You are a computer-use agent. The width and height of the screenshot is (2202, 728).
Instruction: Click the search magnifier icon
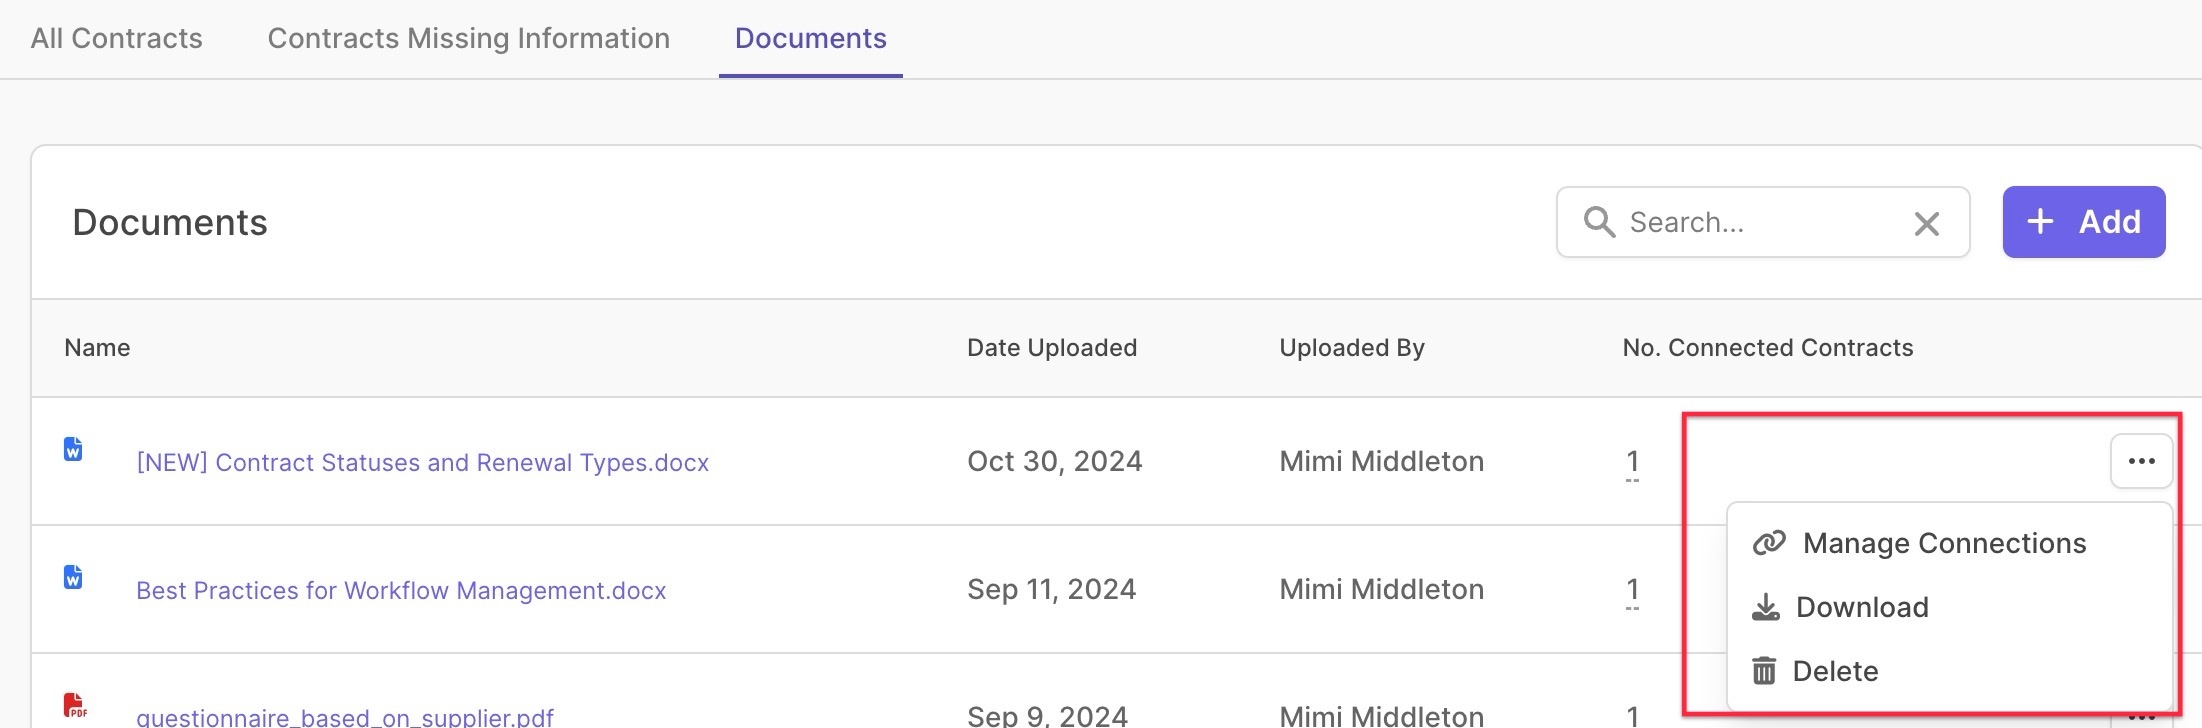click(x=1599, y=222)
